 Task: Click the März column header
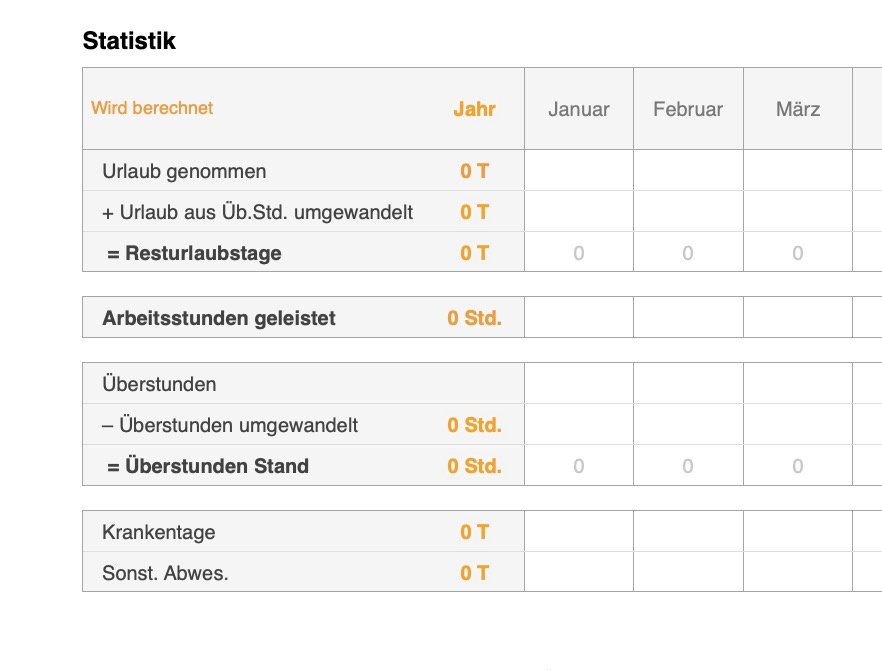[797, 109]
